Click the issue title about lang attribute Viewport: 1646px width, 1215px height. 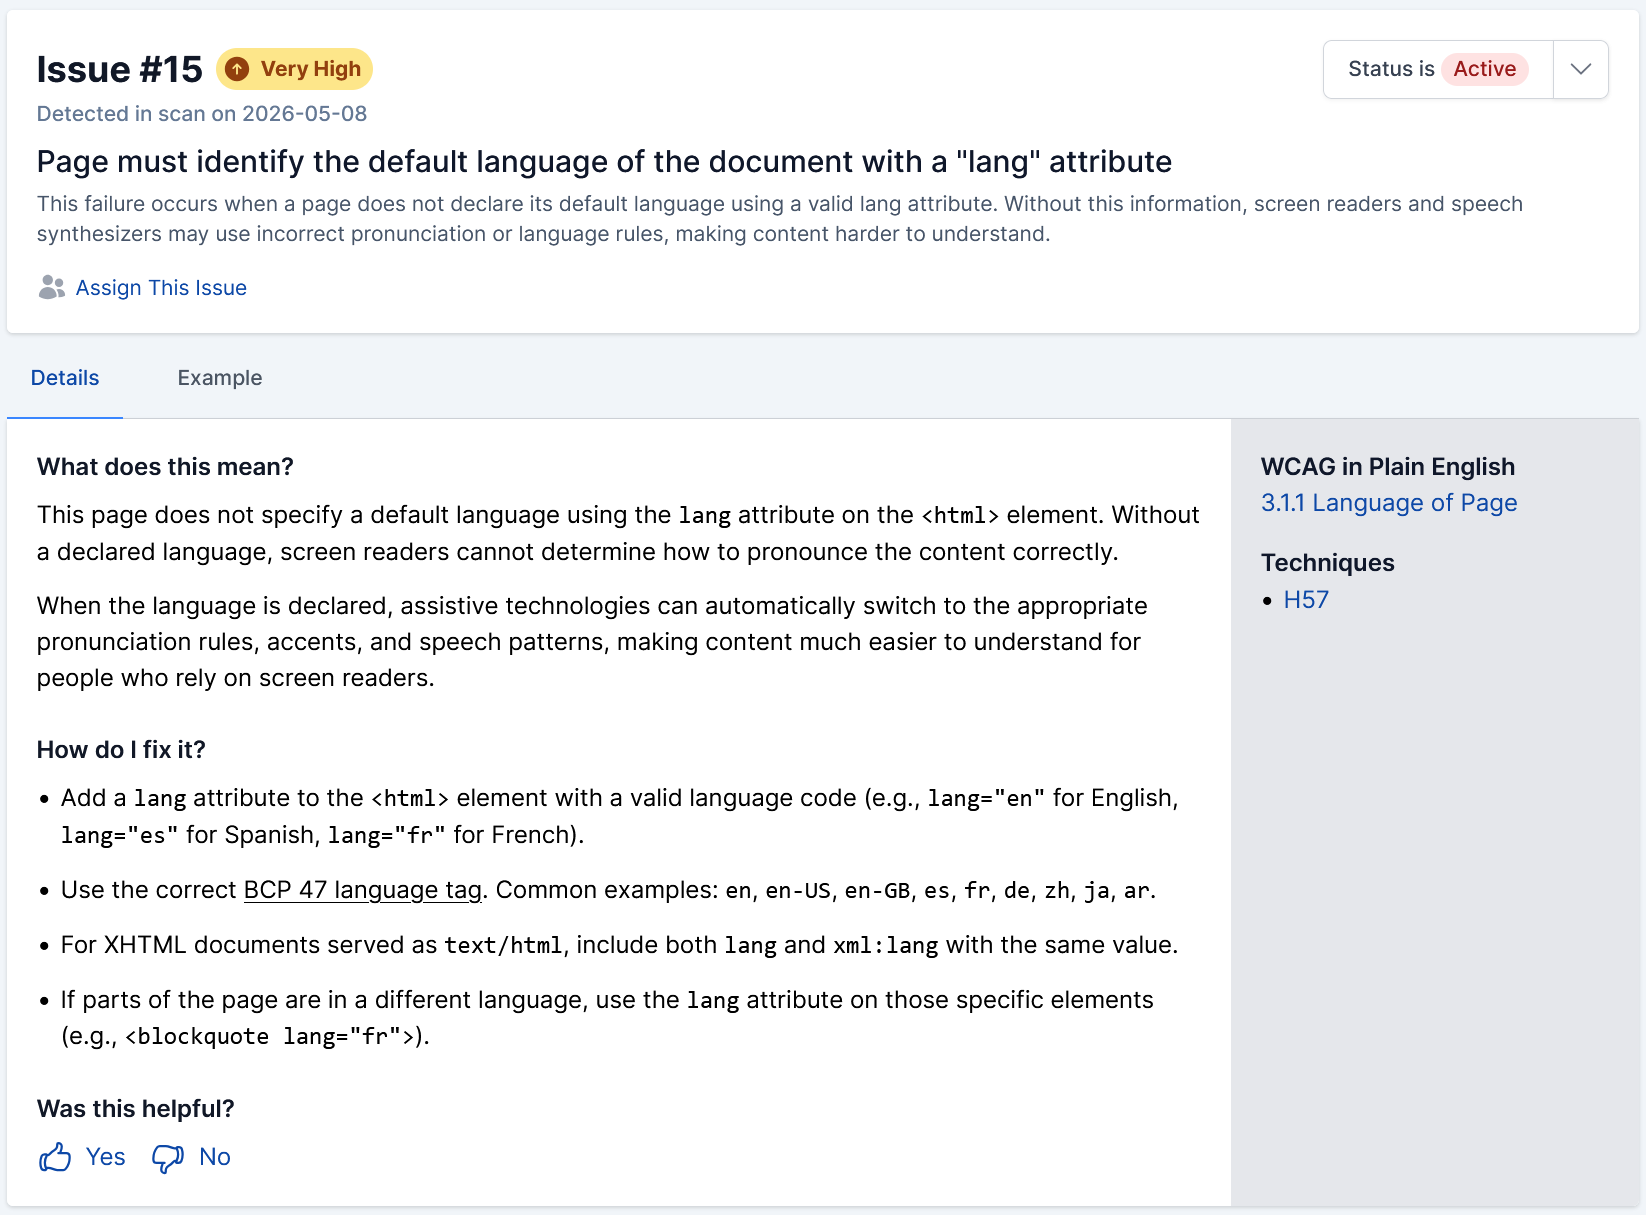click(604, 162)
